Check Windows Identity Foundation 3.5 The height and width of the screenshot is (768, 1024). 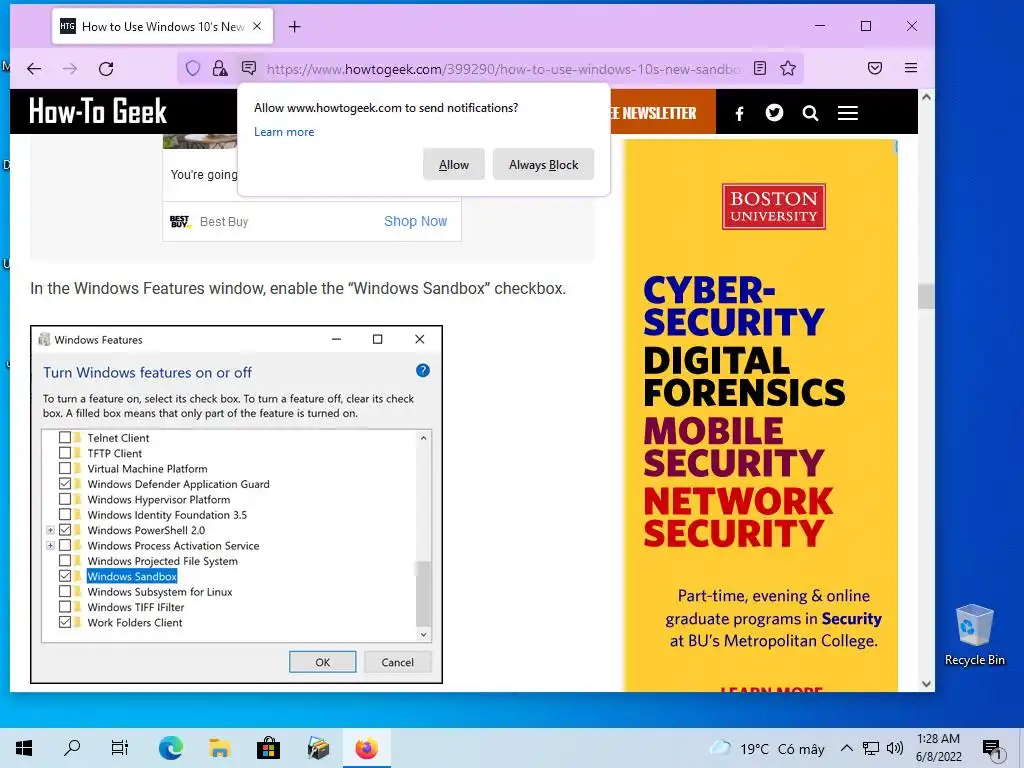(x=65, y=515)
